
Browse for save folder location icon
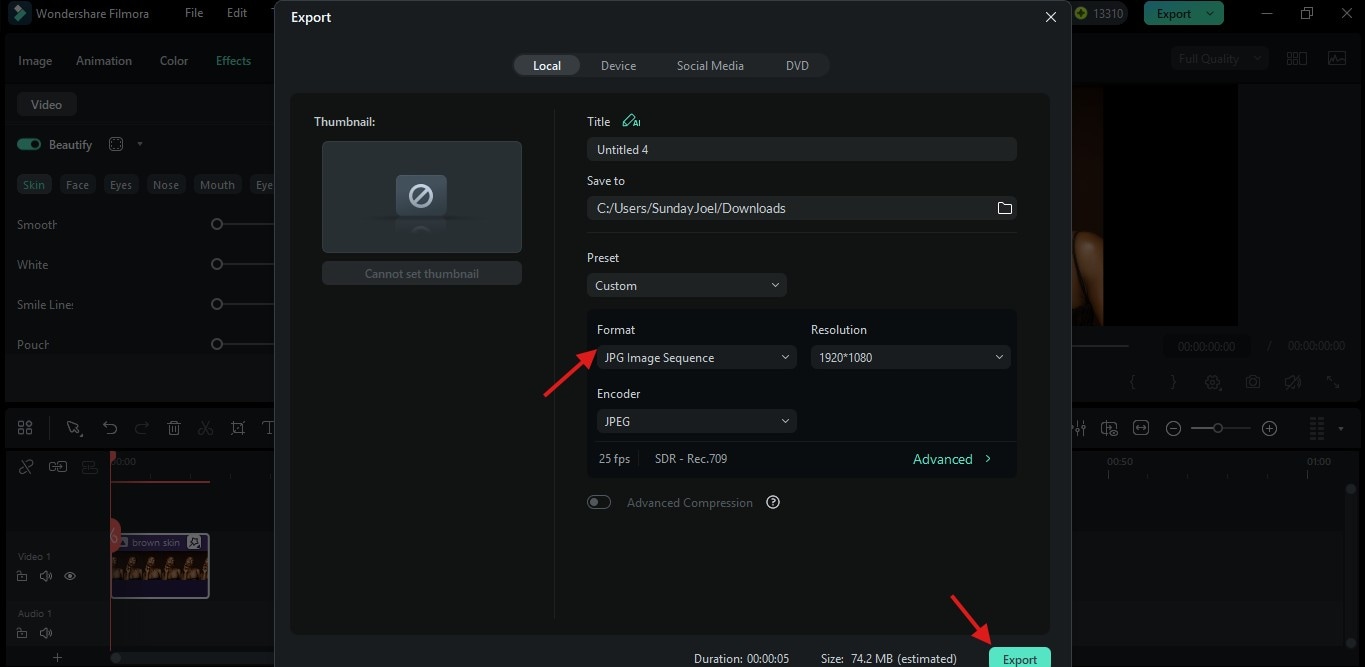1005,208
